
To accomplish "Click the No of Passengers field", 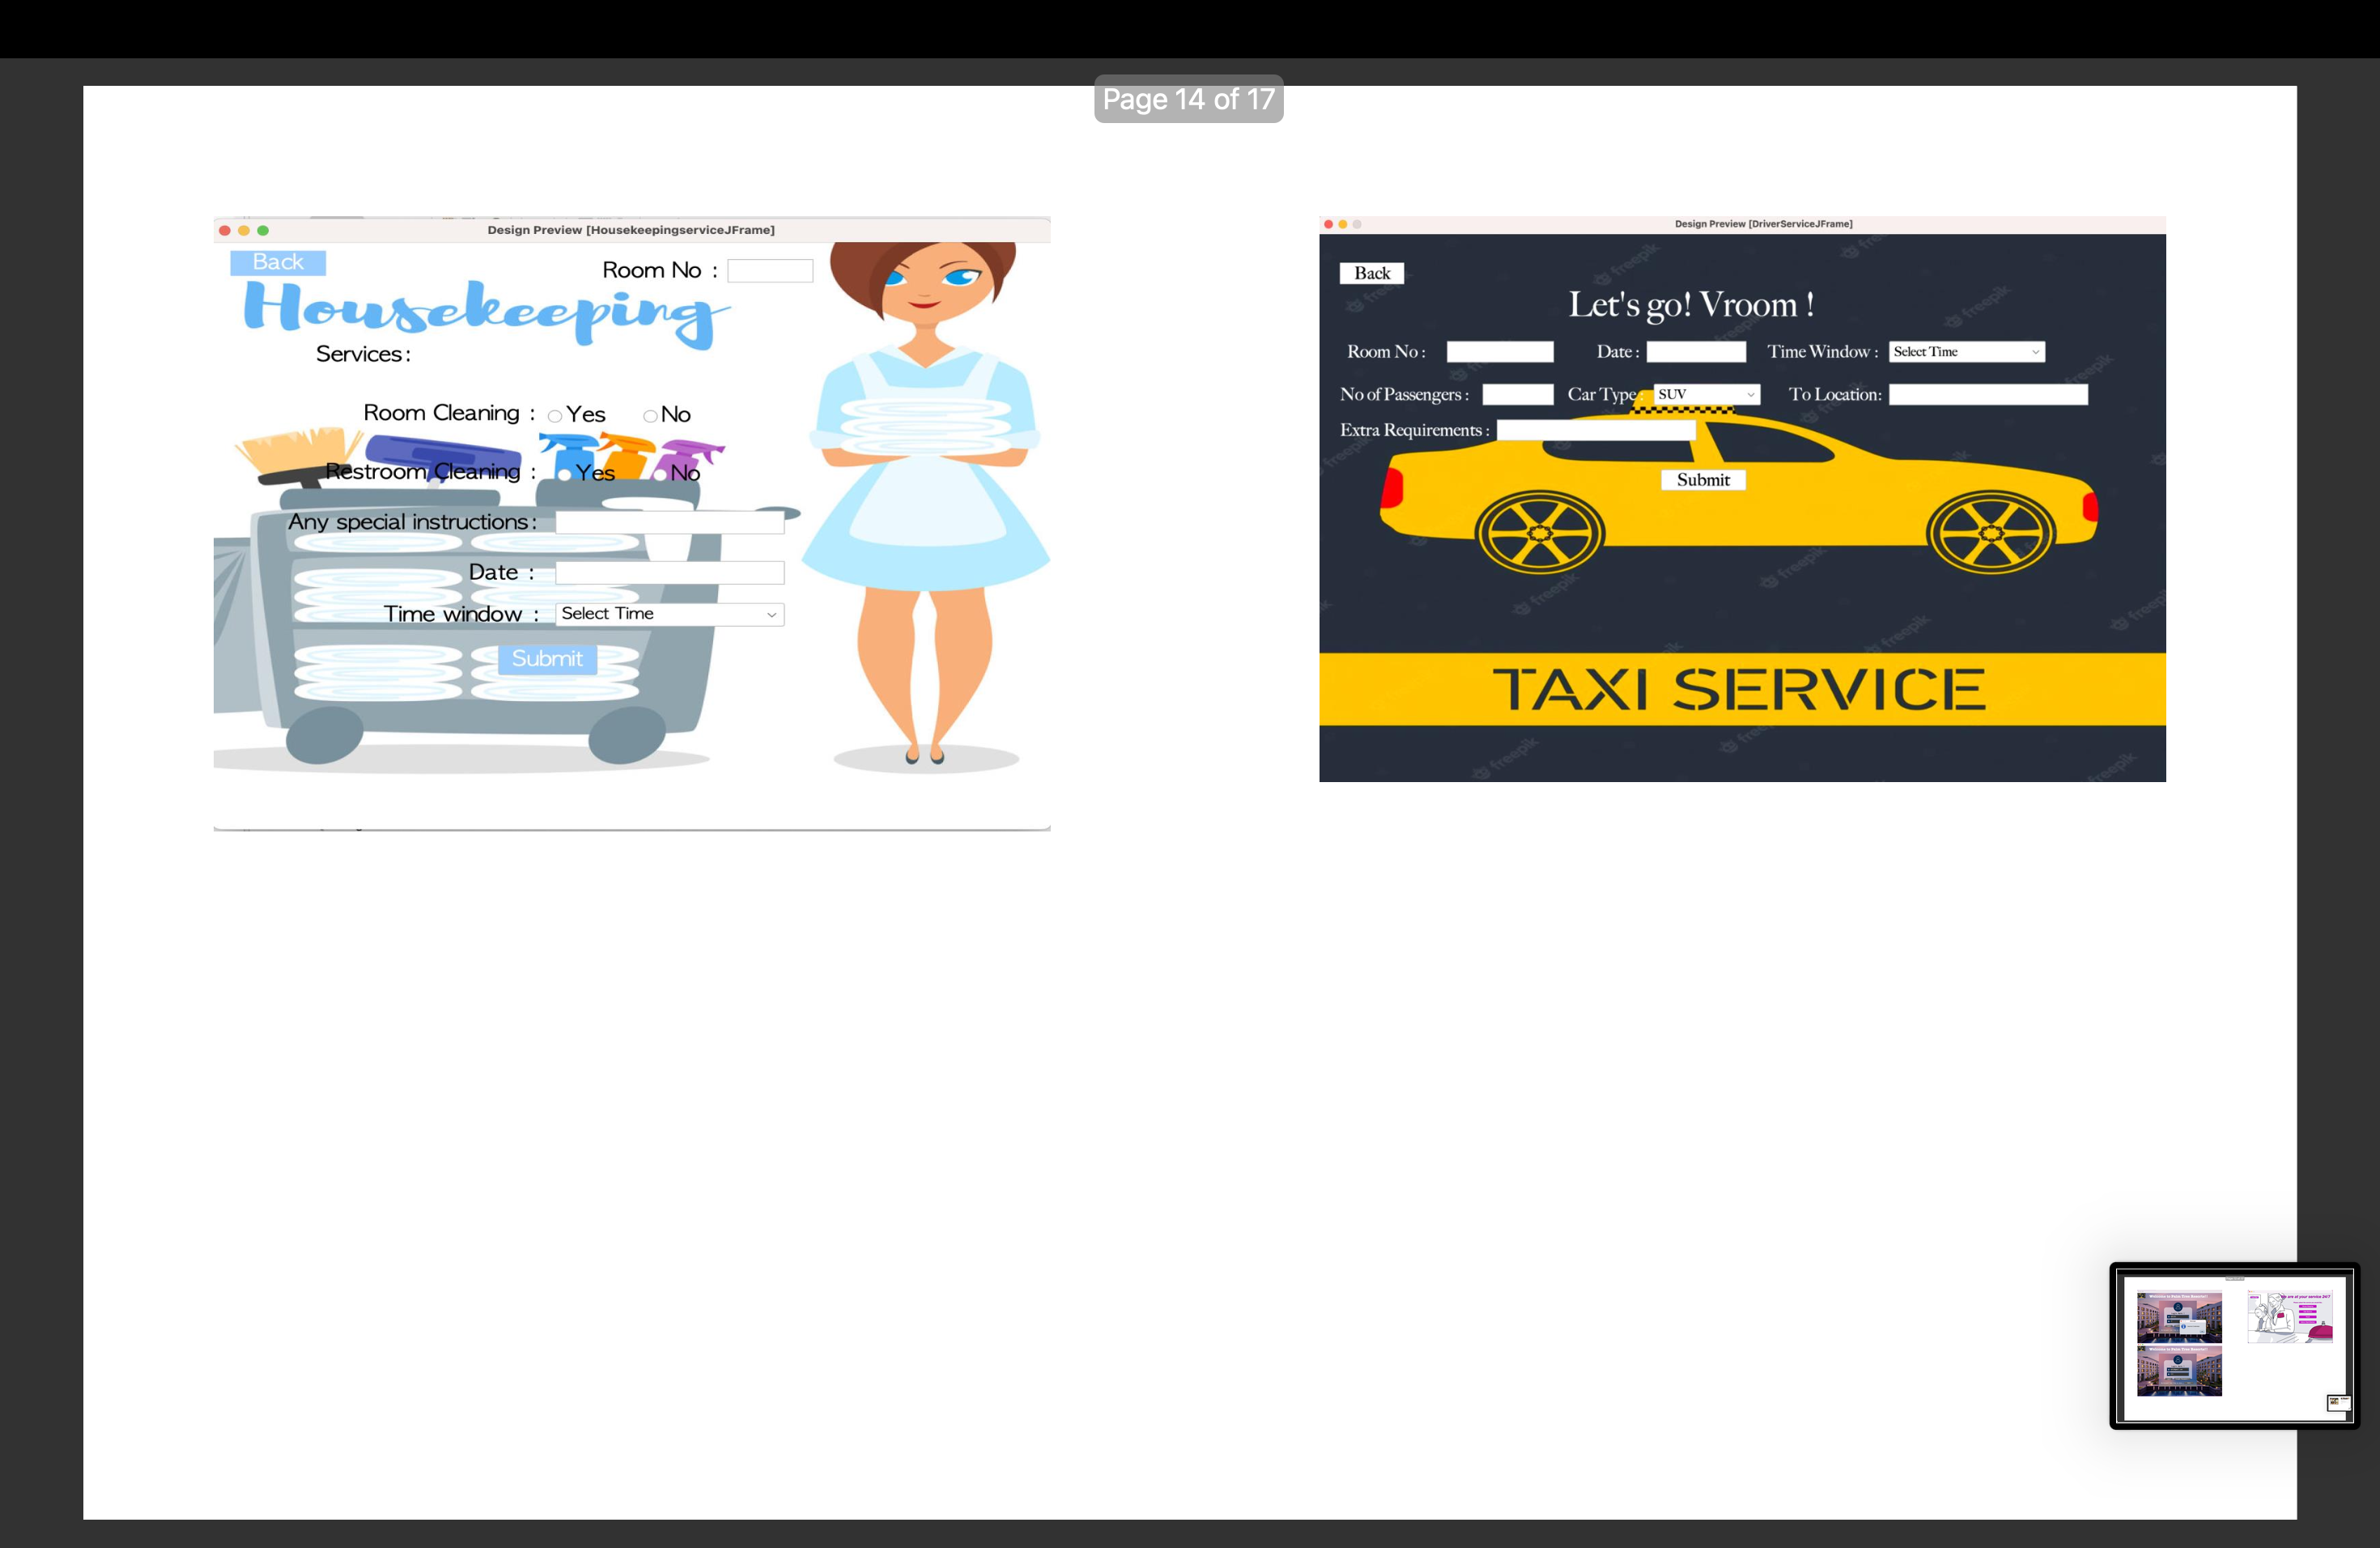I will click(1517, 394).
